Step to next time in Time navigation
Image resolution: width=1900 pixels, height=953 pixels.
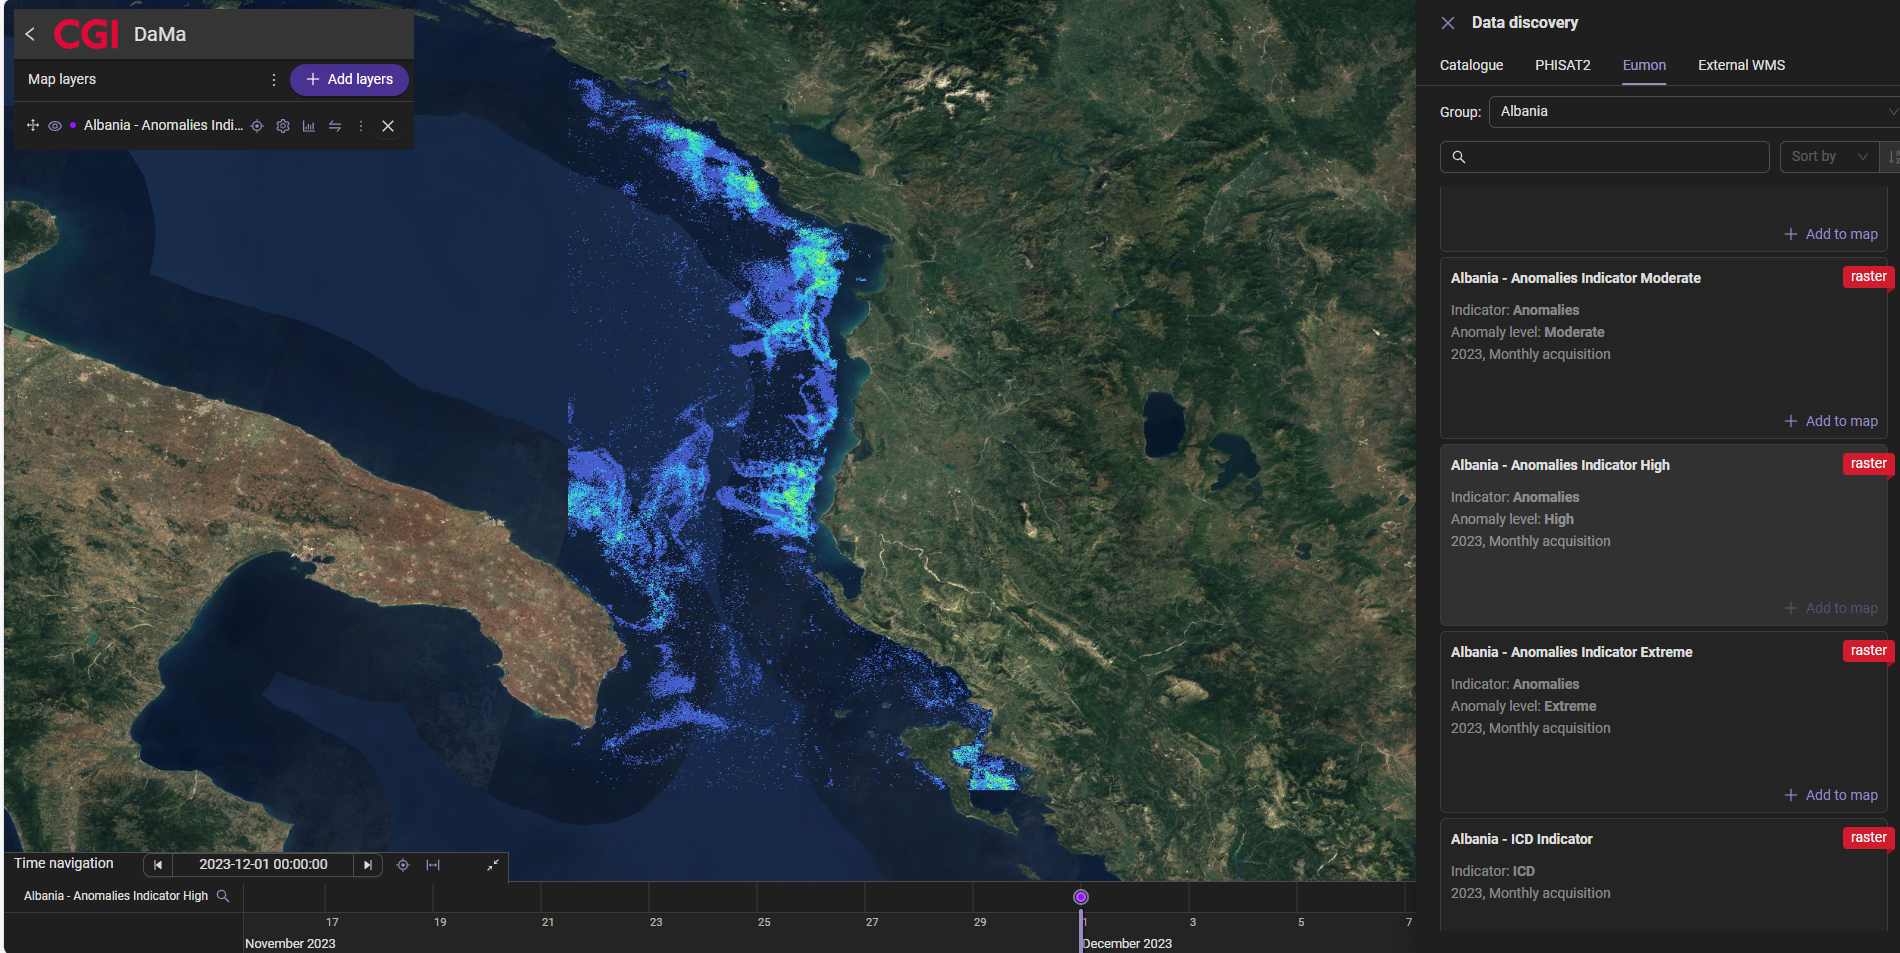[368, 865]
